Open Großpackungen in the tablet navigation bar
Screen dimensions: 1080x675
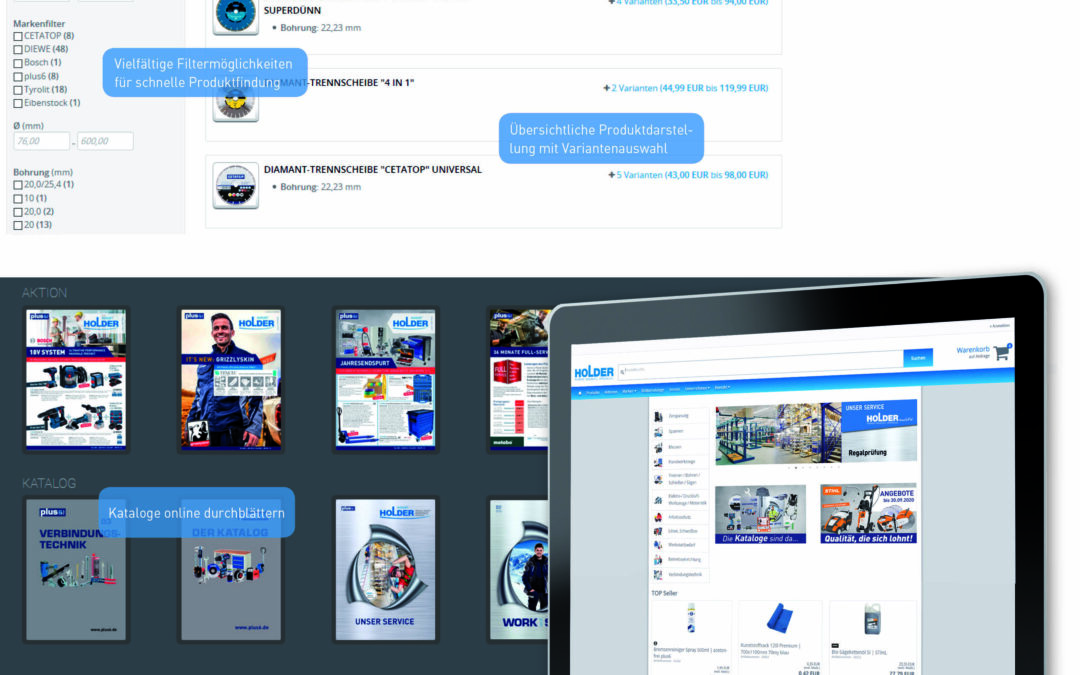pyautogui.click(x=652, y=390)
